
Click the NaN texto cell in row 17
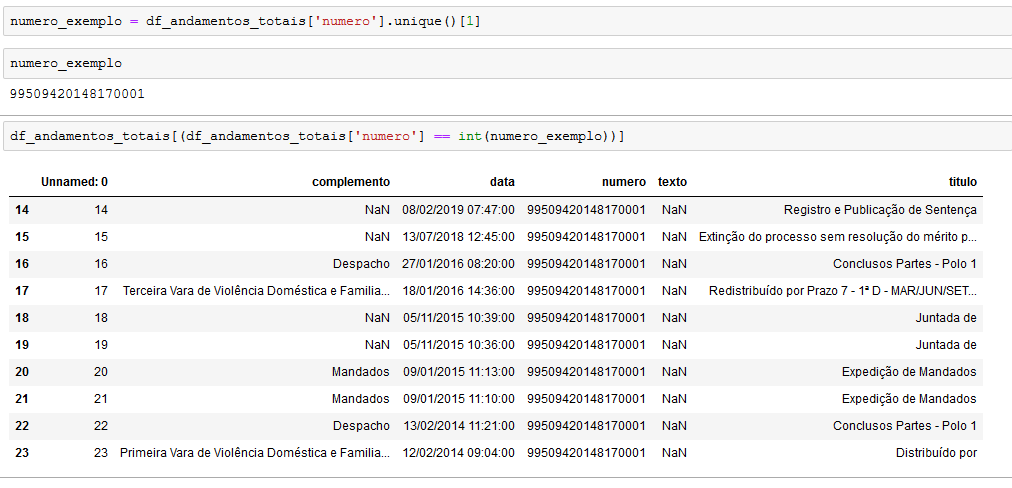click(674, 290)
